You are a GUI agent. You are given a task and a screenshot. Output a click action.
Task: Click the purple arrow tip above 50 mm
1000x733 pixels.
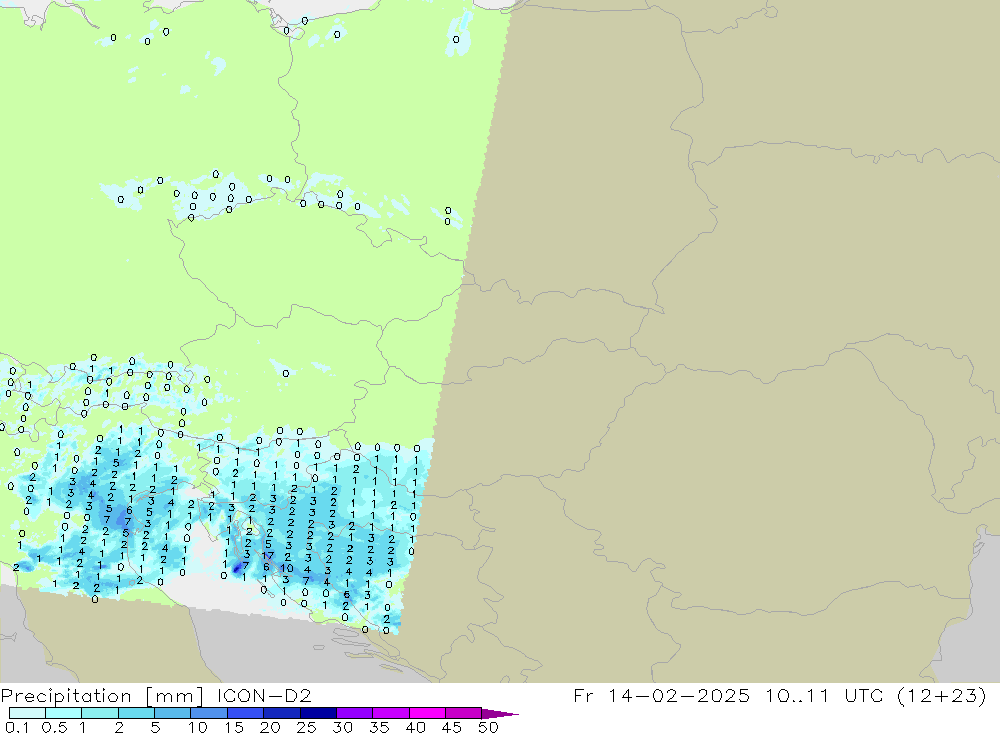[500, 714]
